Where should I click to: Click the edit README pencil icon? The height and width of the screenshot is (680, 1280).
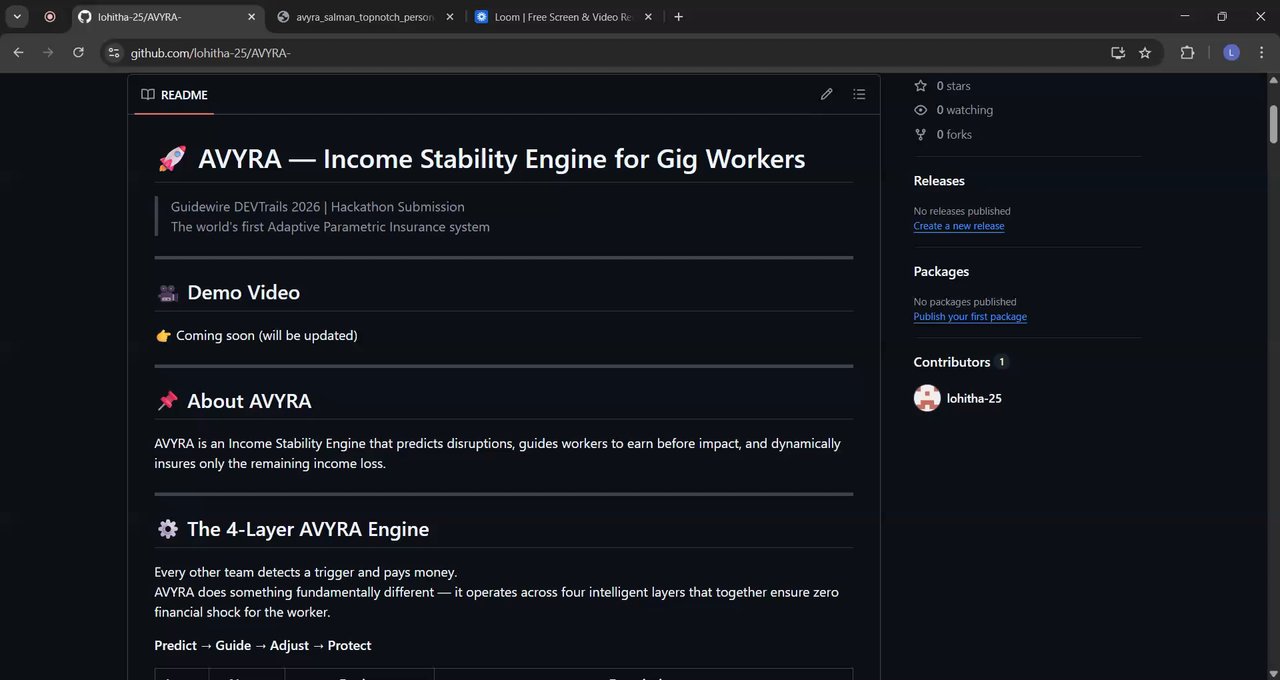[826, 94]
